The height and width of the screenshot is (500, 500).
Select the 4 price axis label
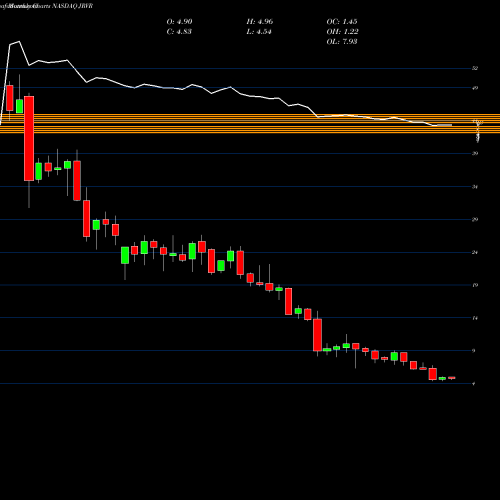click(474, 384)
